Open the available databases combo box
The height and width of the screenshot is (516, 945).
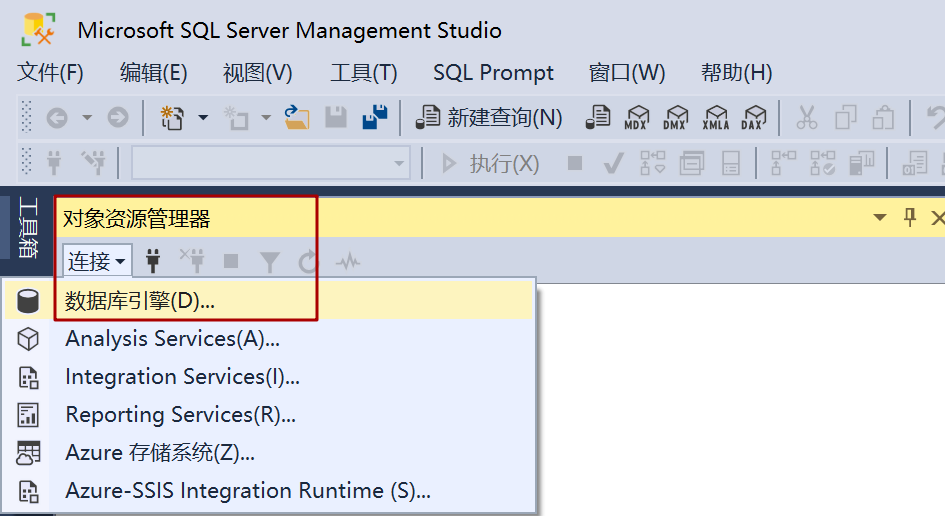[x=270, y=163]
